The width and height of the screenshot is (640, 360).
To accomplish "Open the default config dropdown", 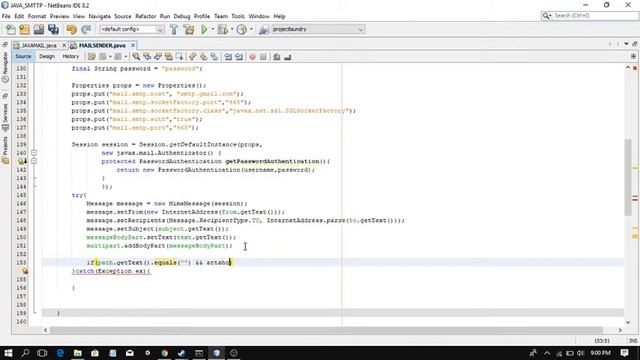I will click(132, 29).
